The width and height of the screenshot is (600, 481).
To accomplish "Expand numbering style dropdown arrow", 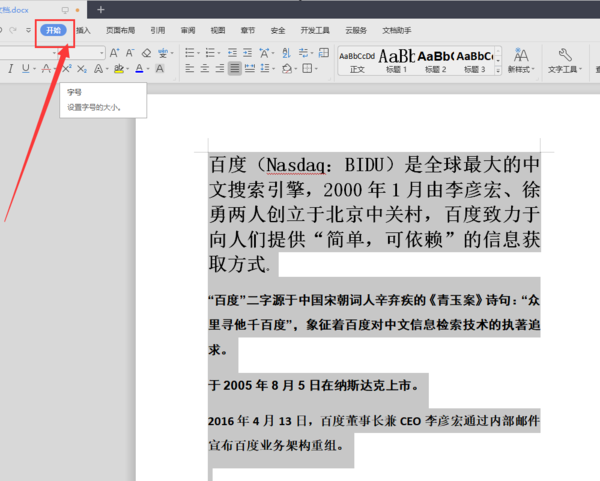I will [x=219, y=53].
